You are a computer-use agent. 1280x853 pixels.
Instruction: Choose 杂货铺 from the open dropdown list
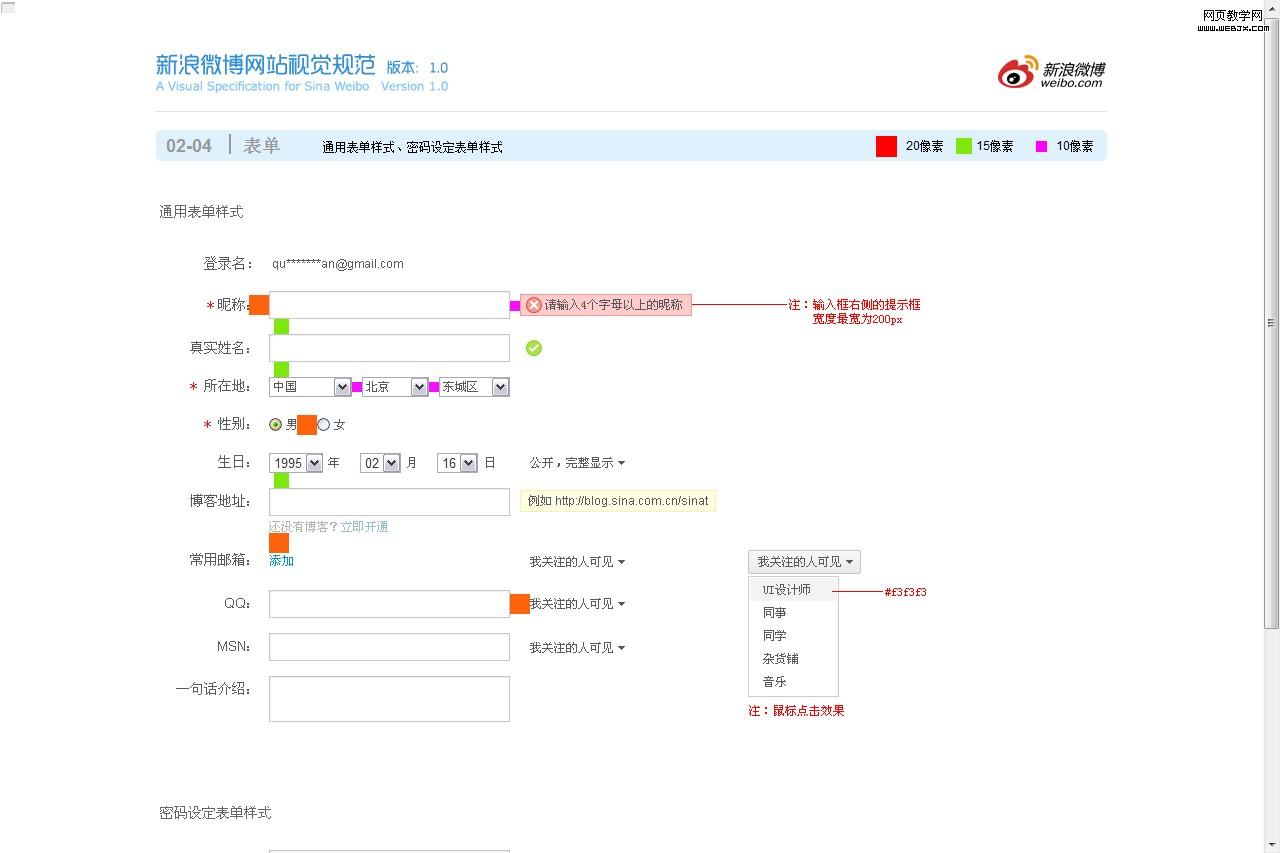[x=781, y=659]
